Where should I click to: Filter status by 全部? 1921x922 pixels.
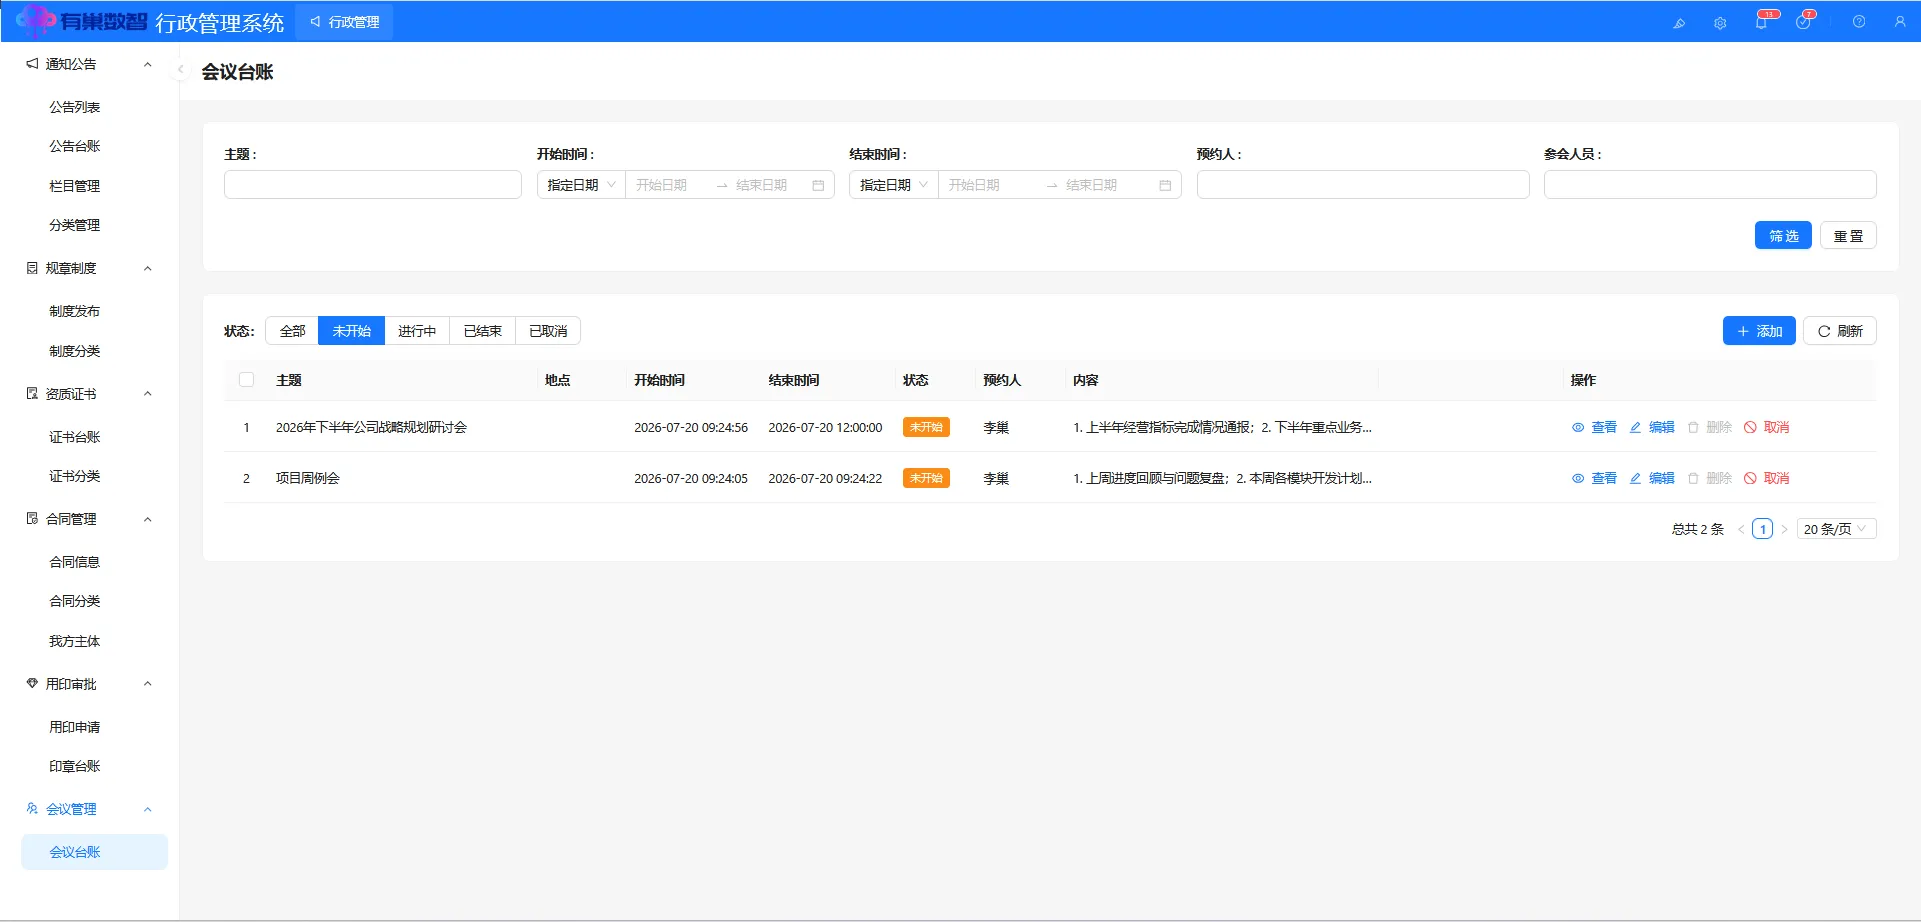coord(292,331)
